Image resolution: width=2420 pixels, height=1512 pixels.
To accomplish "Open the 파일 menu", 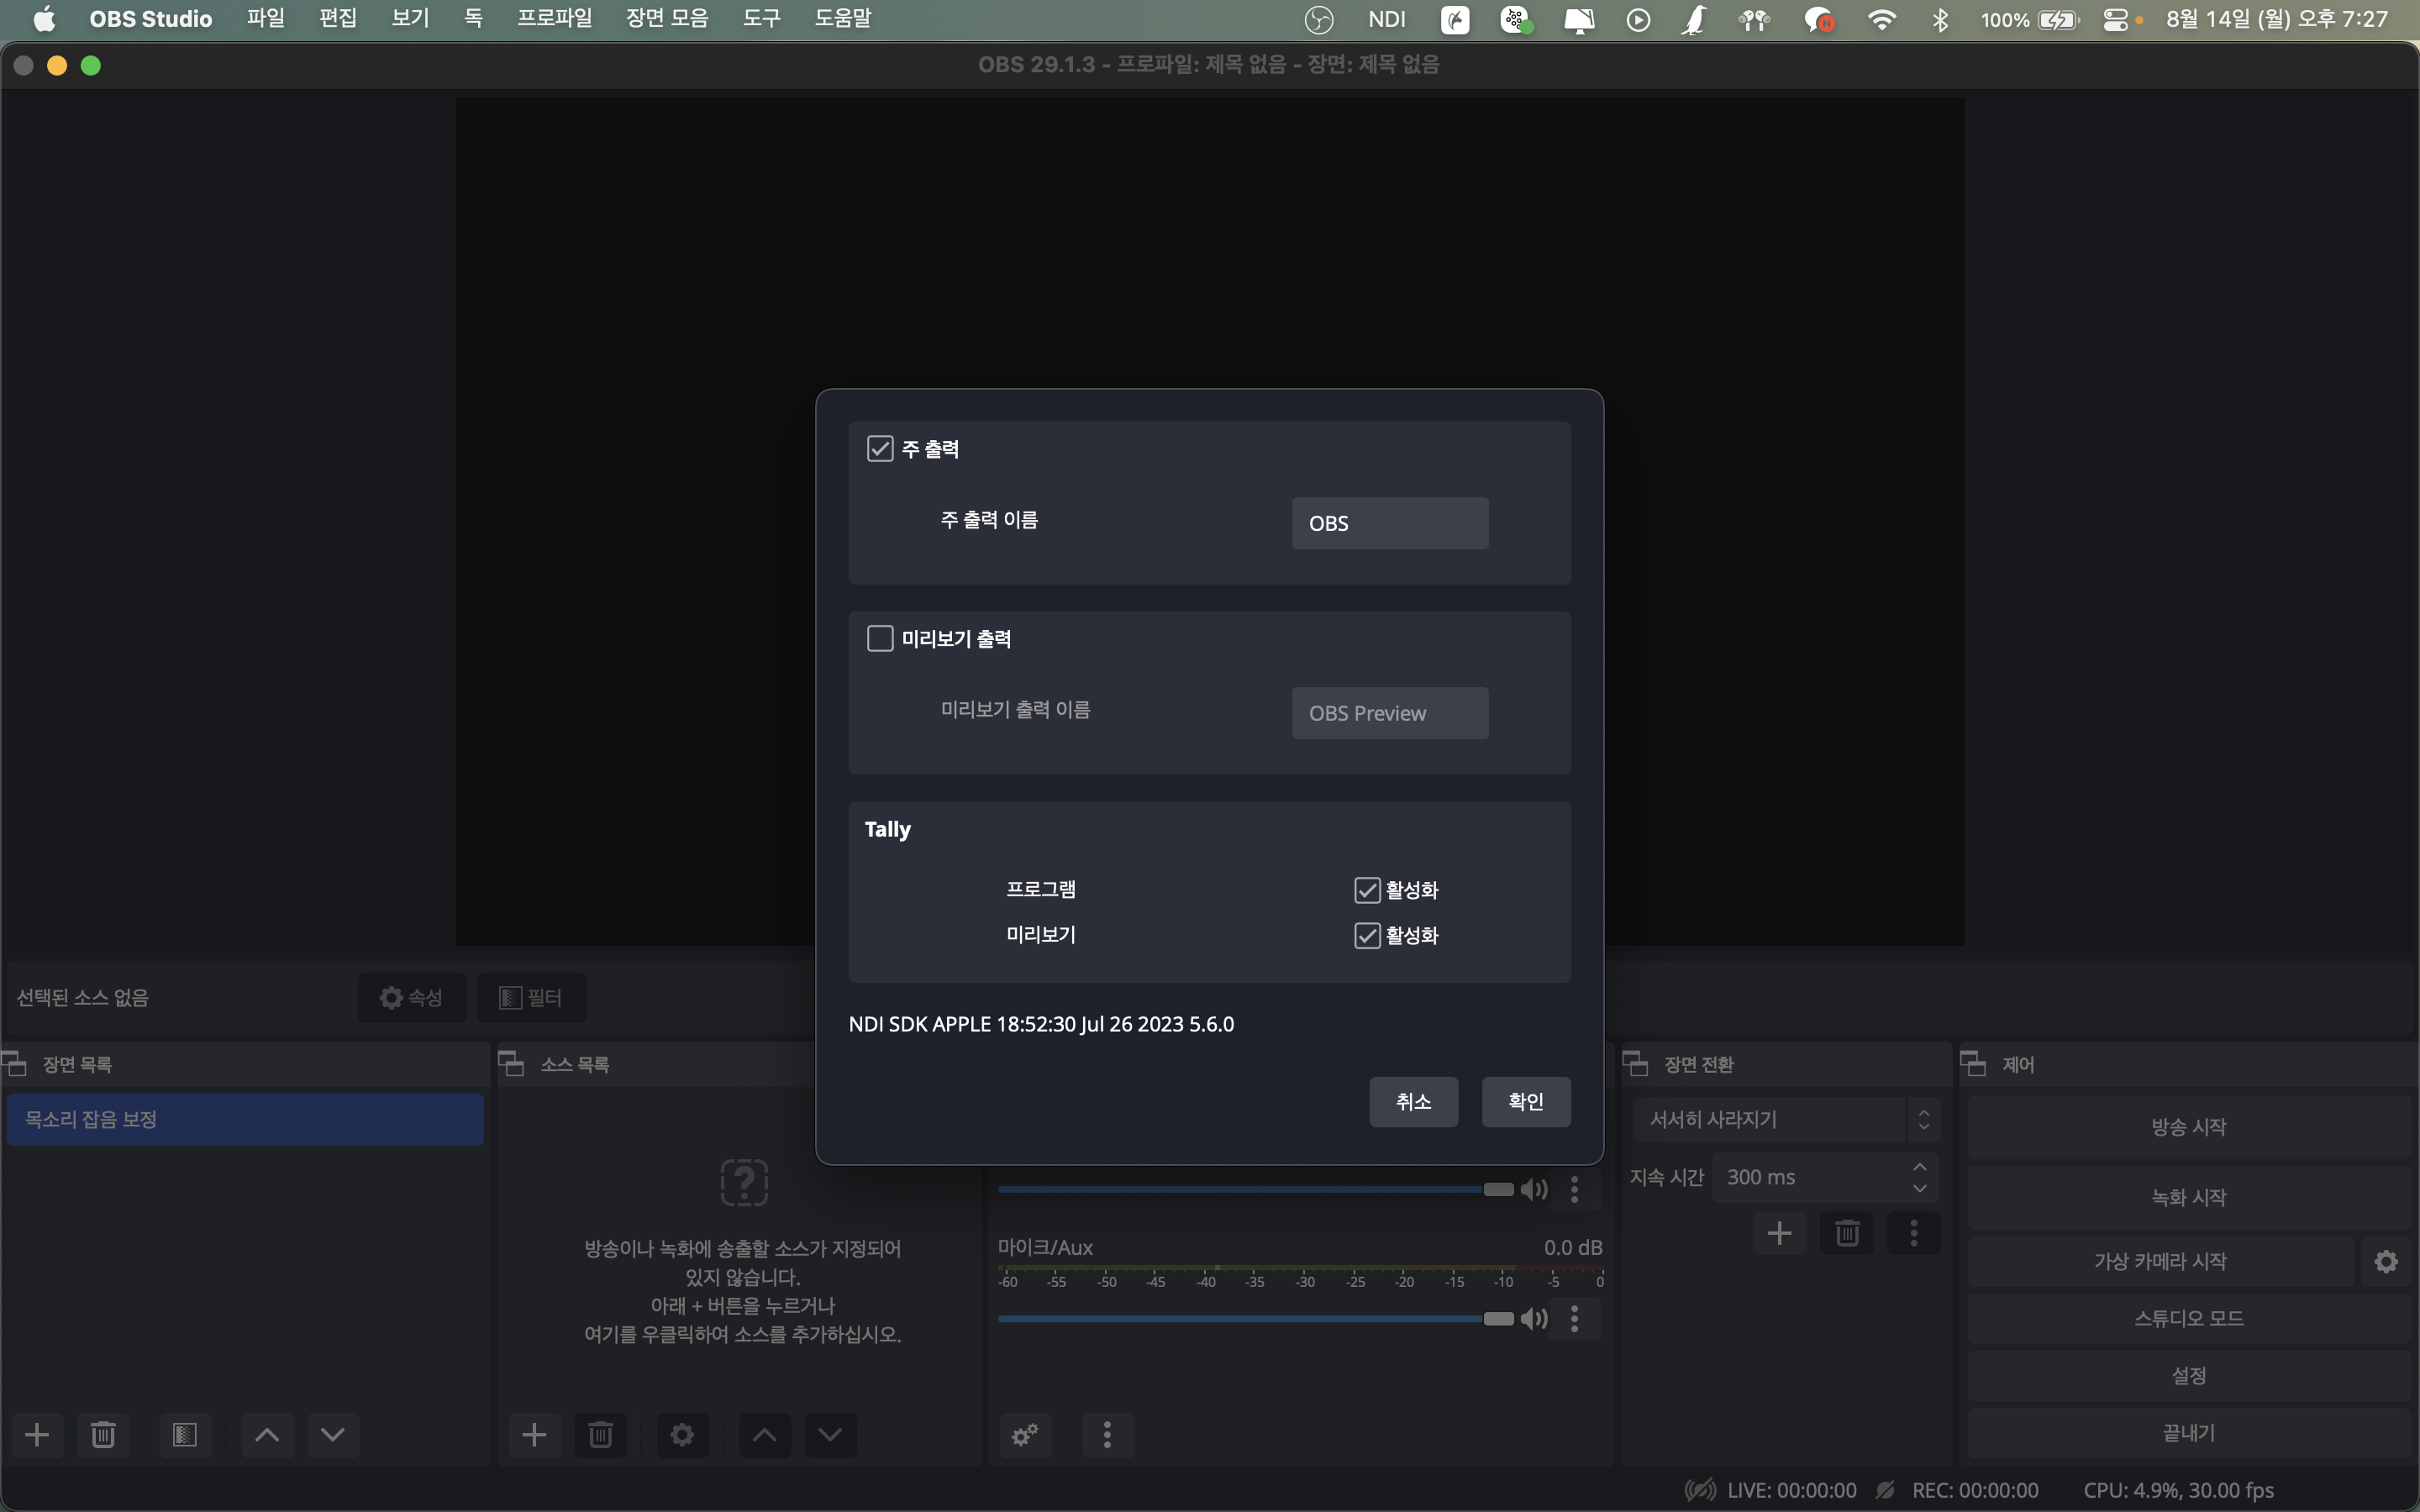I will pyautogui.click(x=266, y=19).
